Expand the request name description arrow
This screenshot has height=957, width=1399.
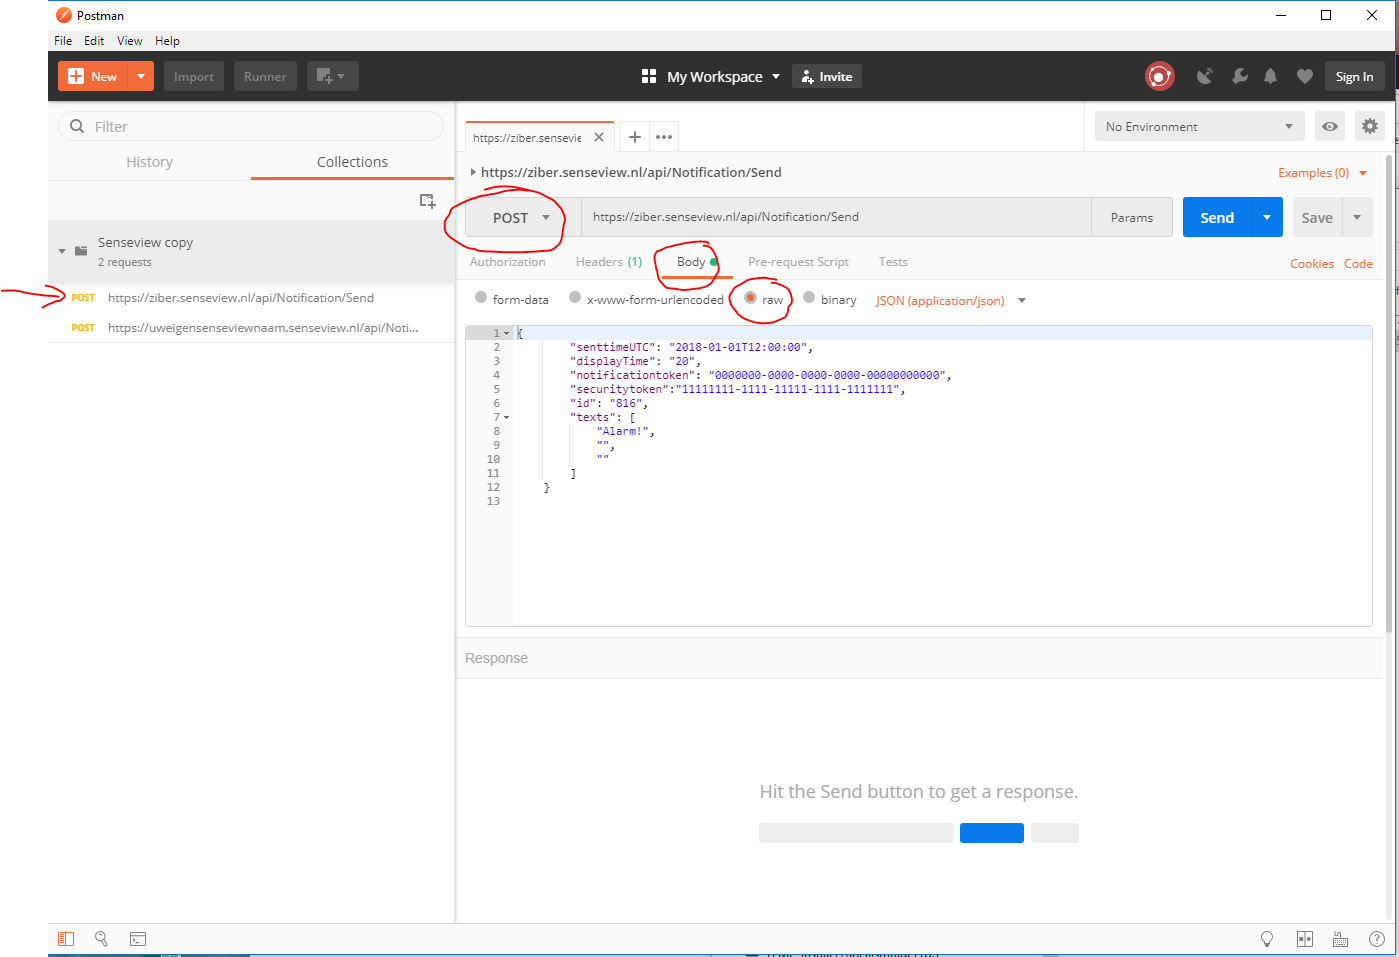click(473, 172)
